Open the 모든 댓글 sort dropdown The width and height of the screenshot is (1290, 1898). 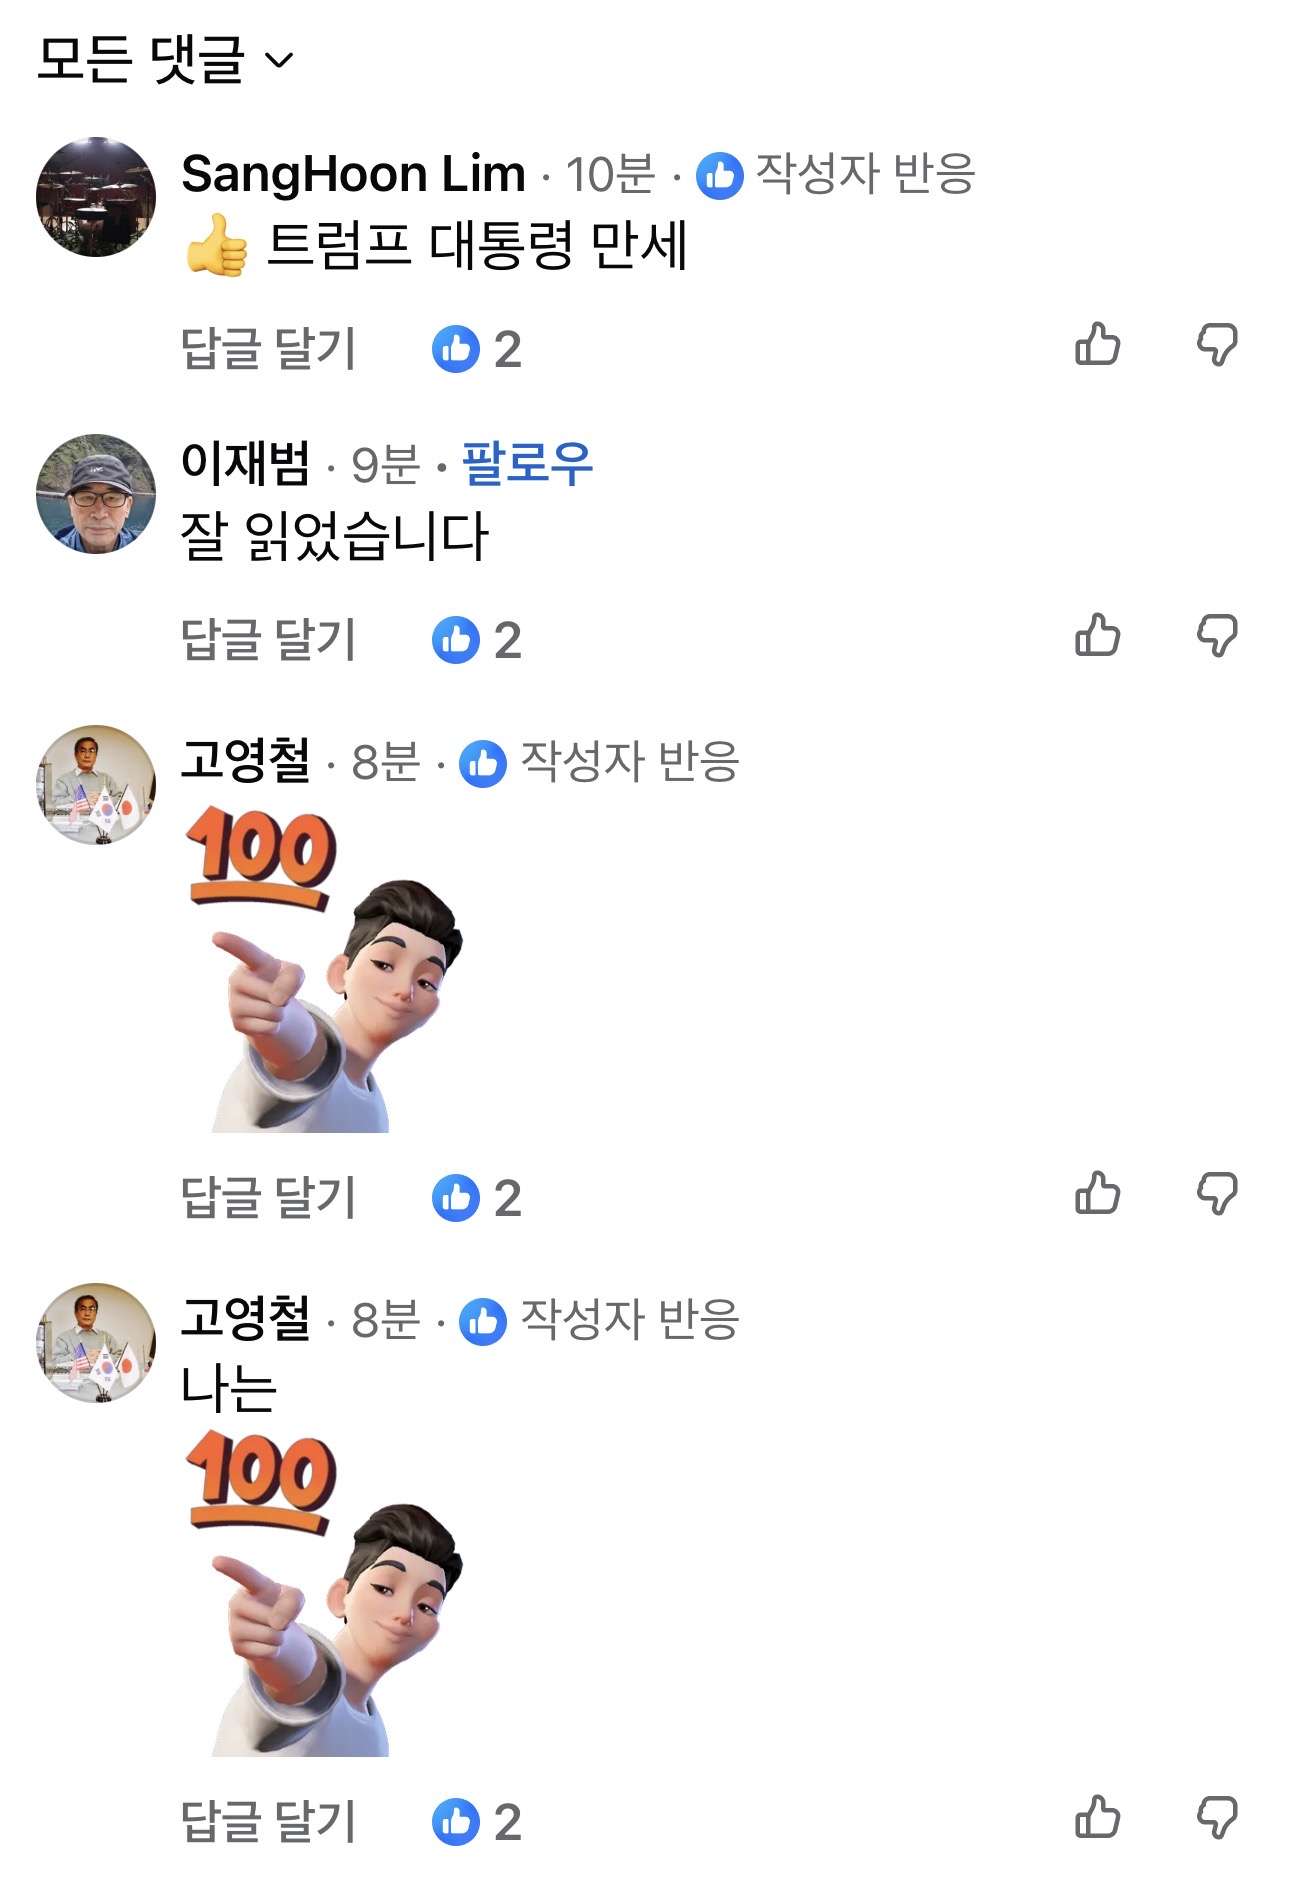165,59
